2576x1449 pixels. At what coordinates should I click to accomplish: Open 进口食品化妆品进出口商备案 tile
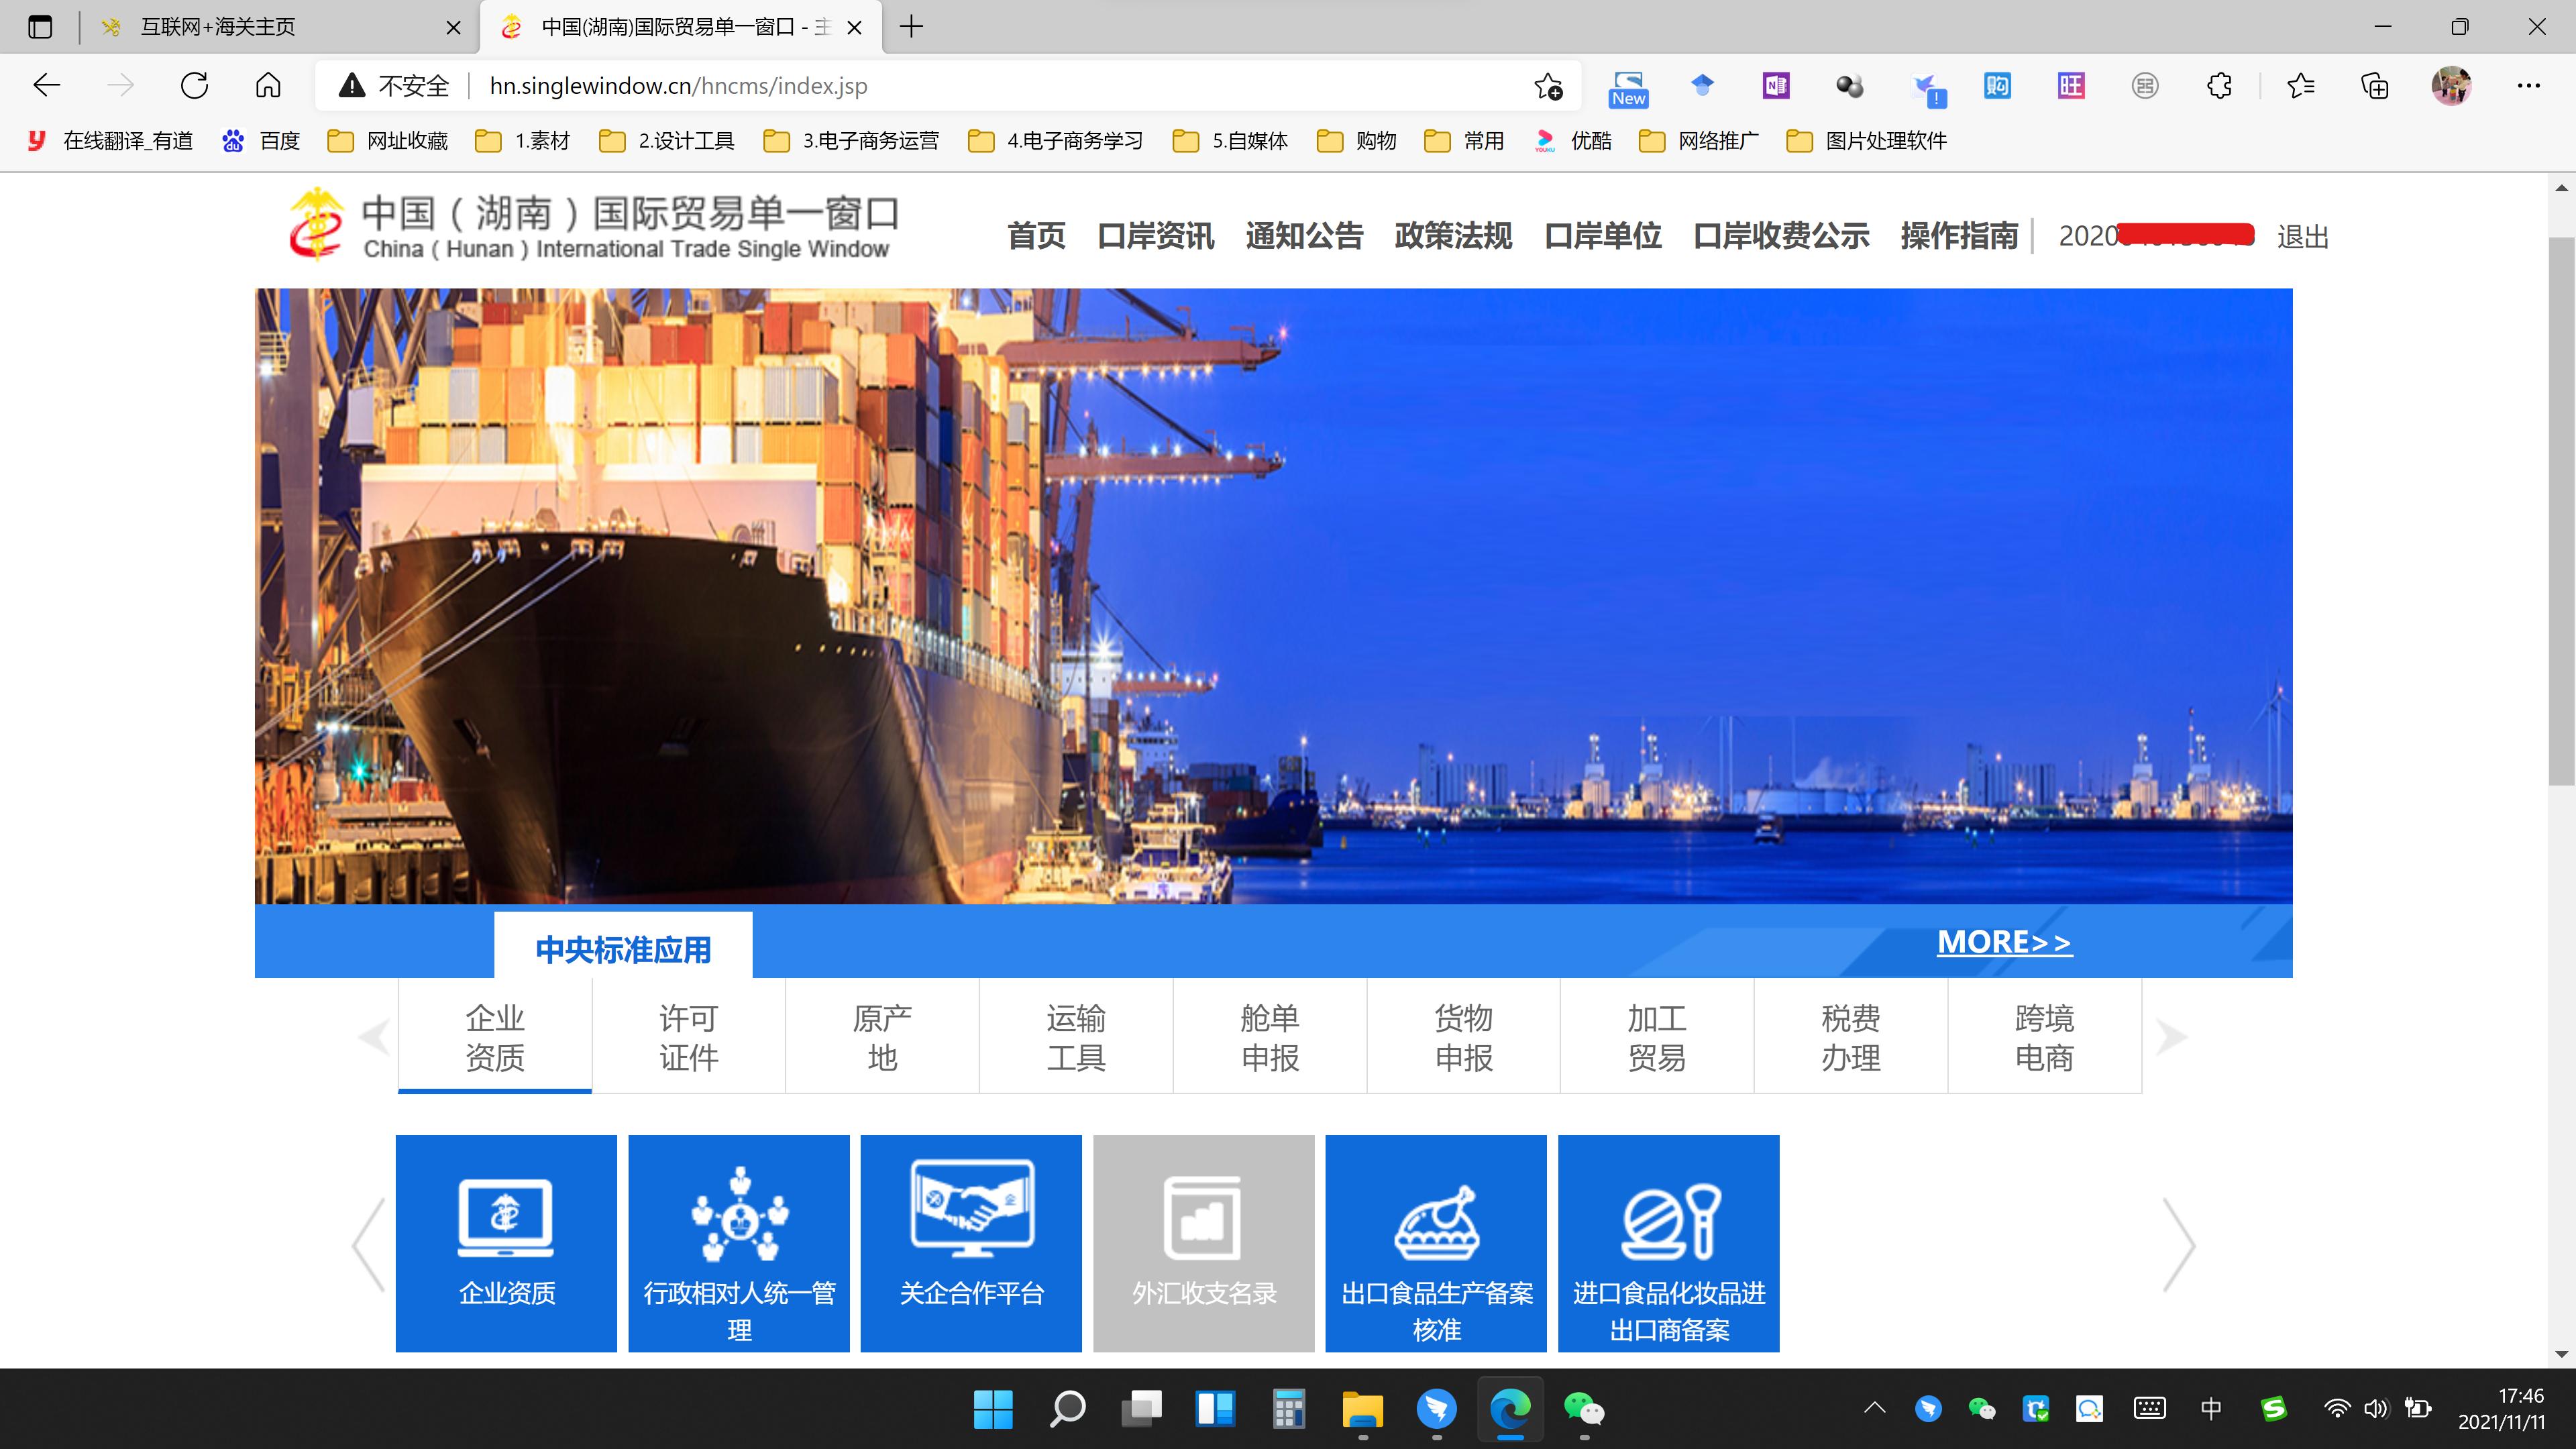(1668, 1242)
